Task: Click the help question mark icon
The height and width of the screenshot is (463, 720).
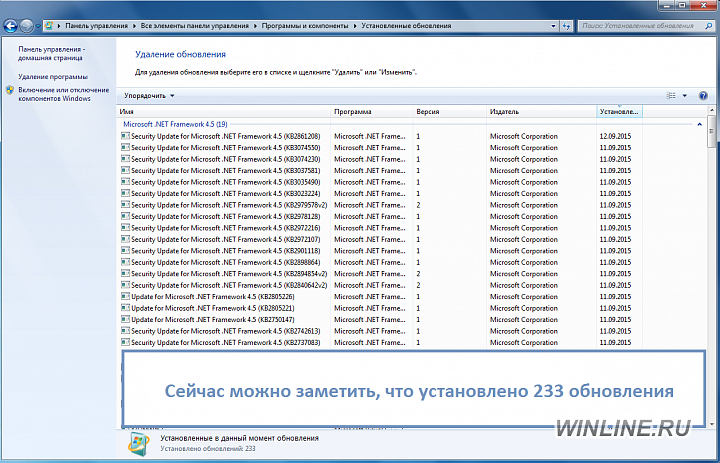Action: (704, 95)
